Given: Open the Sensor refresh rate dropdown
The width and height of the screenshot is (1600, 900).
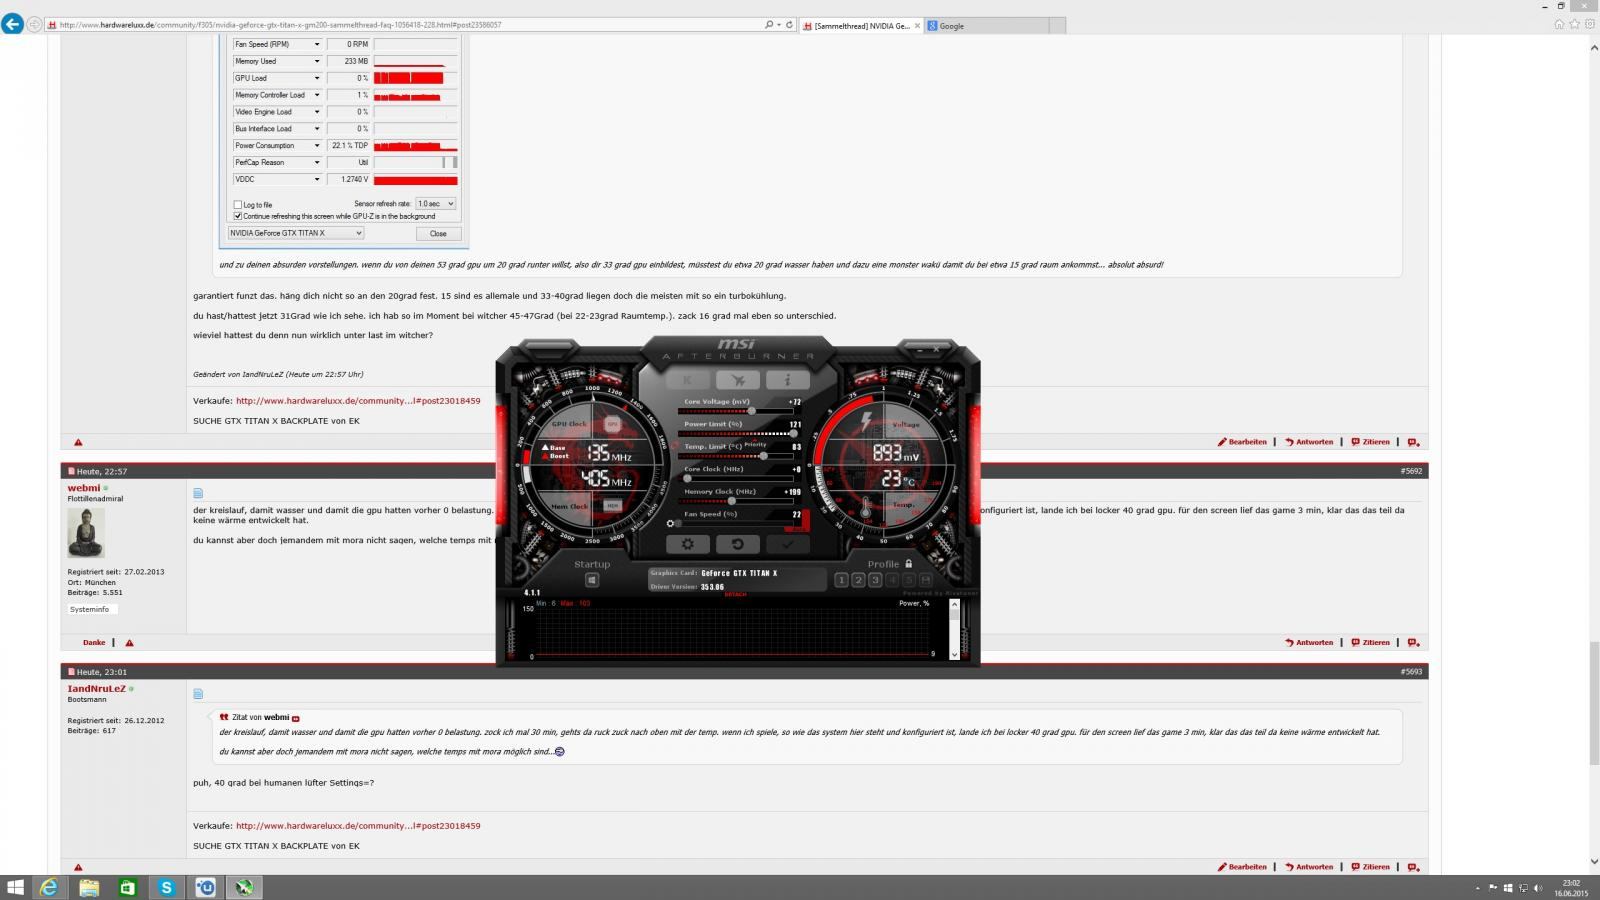Looking at the screenshot, I should pyautogui.click(x=436, y=204).
